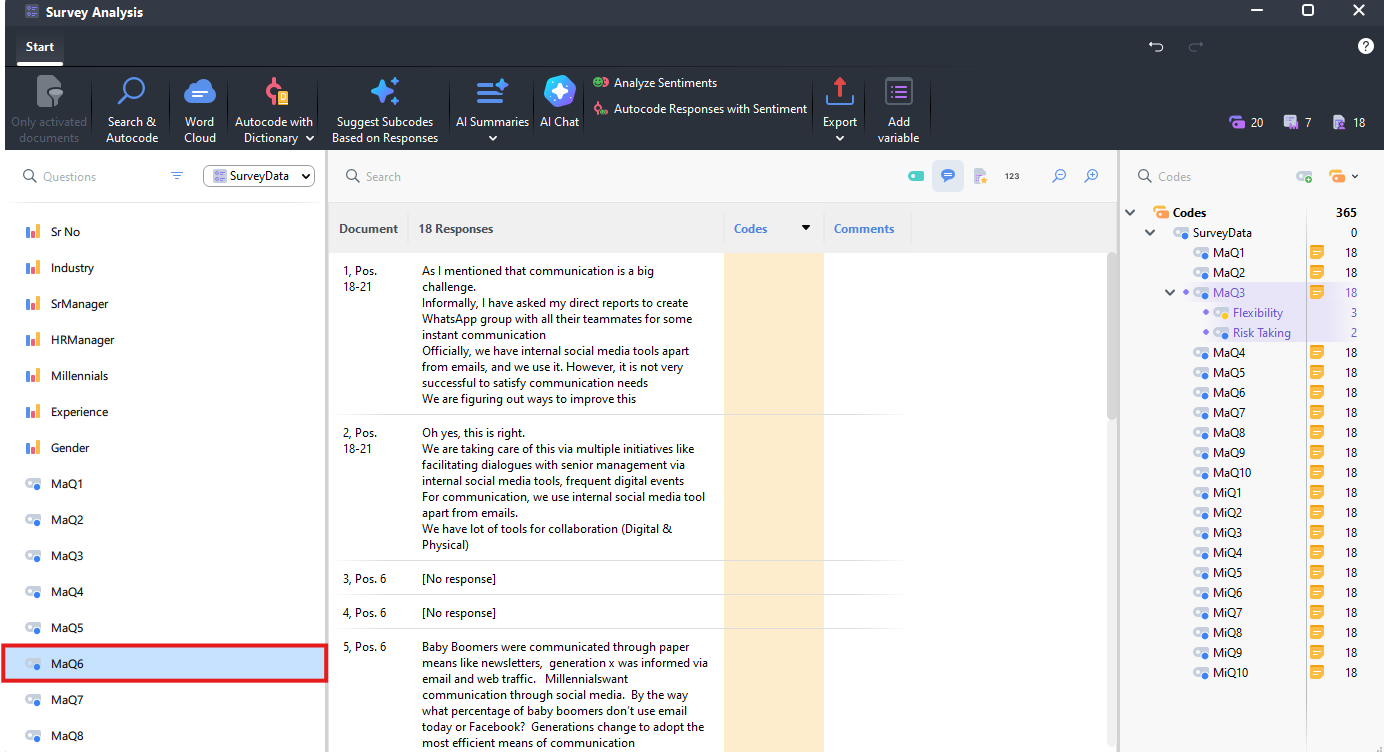Select the MiQ1 code in tree
Viewport: 1384px width, 752px height.
click(1227, 493)
